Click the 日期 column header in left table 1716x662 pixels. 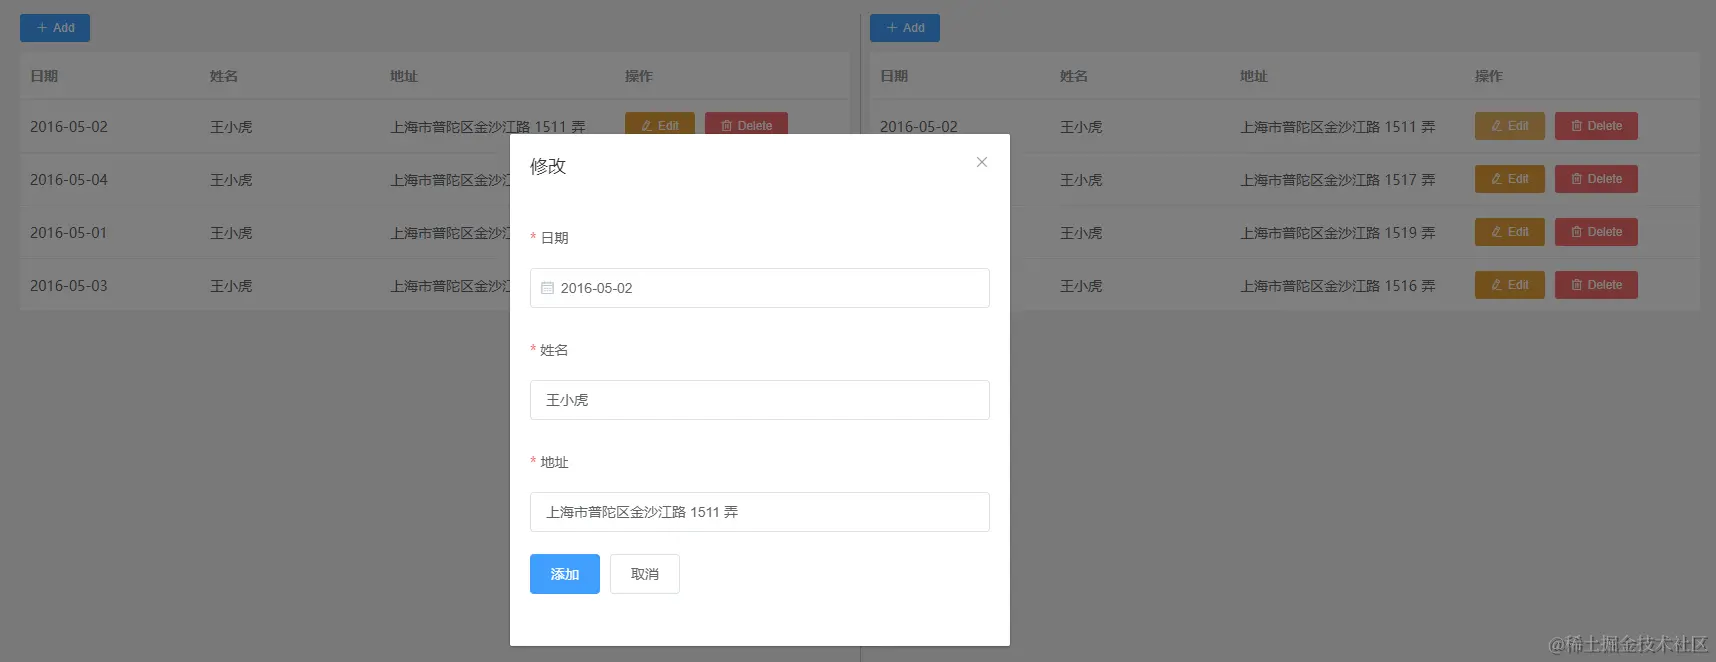[44, 76]
